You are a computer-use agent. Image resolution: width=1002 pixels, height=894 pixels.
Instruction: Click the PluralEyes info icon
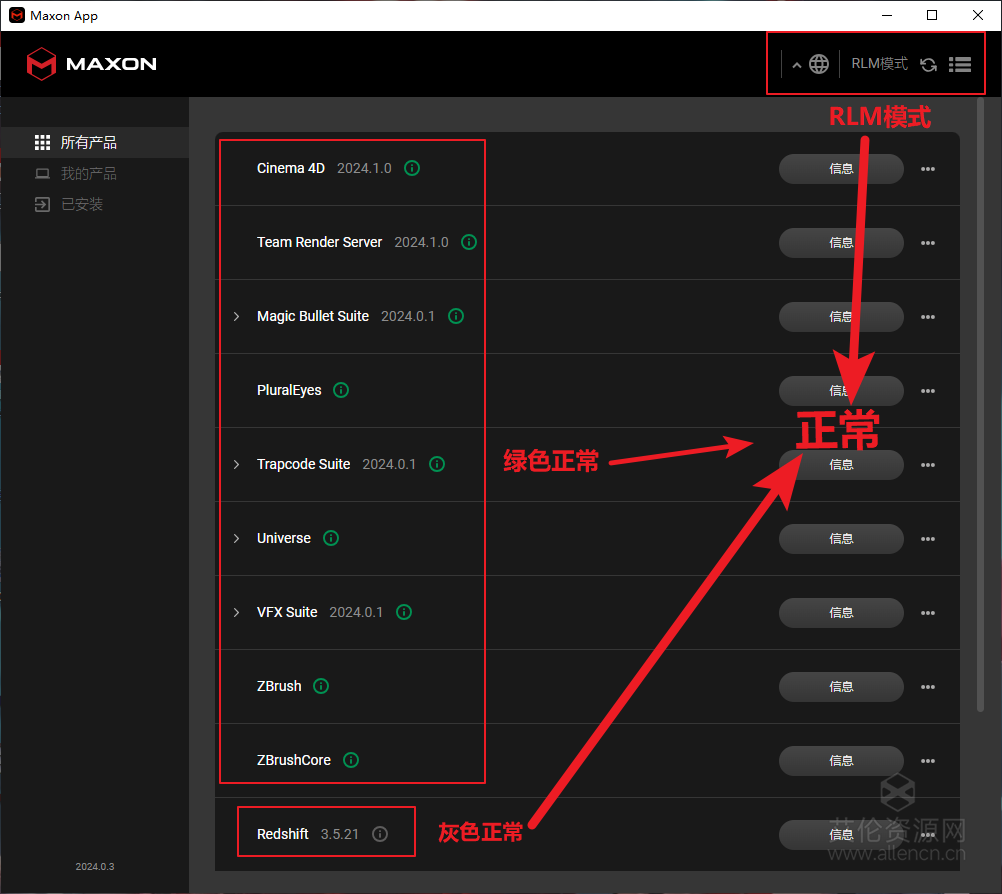(x=341, y=390)
